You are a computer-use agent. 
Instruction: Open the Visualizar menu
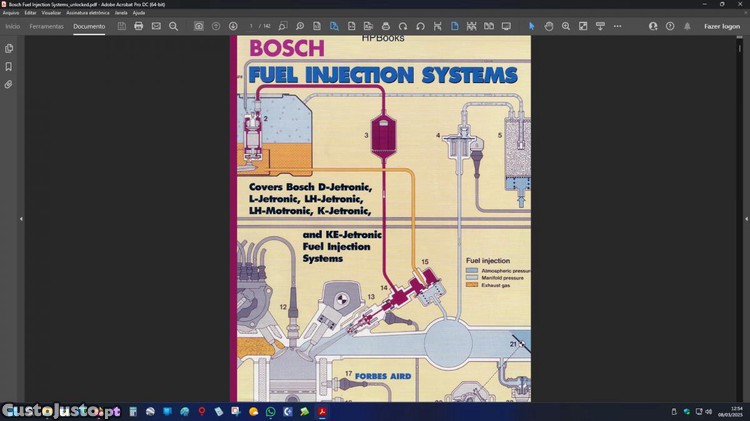[50, 12]
